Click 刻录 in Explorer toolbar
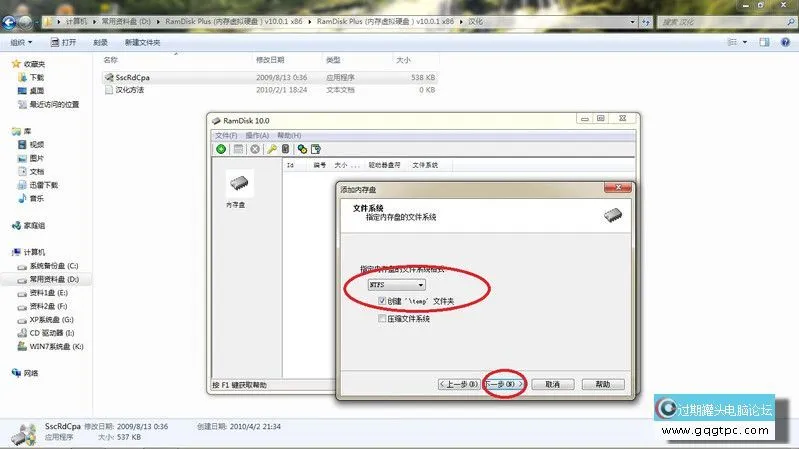Viewport: 799px width, 449px height. (x=100, y=42)
